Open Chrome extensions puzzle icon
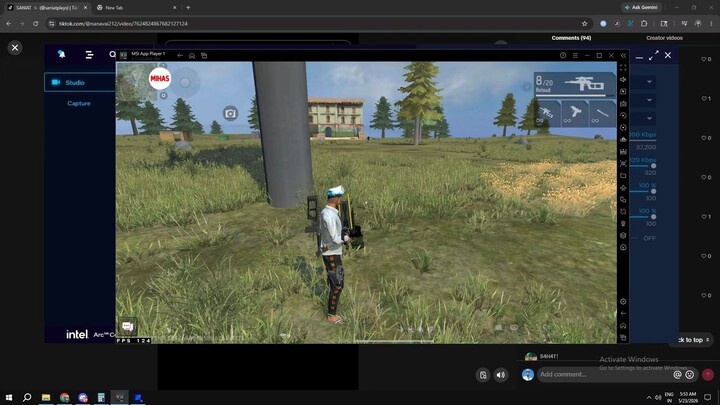This screenshot has height=405, width=720. pos(644,23)
